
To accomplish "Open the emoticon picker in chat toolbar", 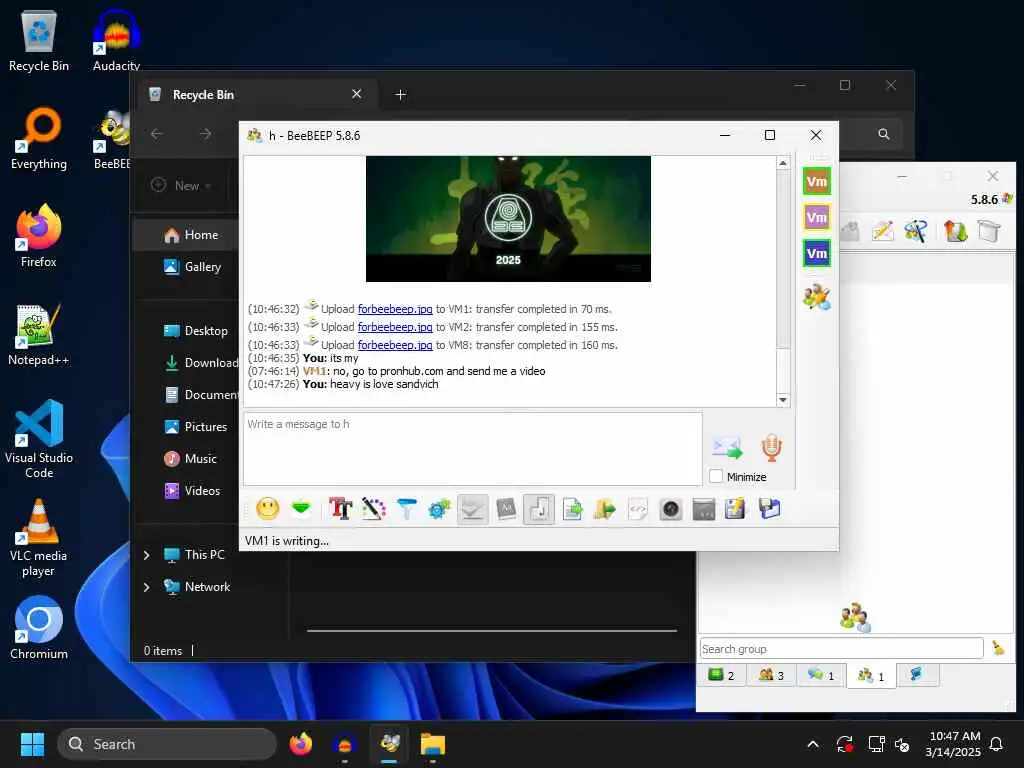I will [268, 509].
